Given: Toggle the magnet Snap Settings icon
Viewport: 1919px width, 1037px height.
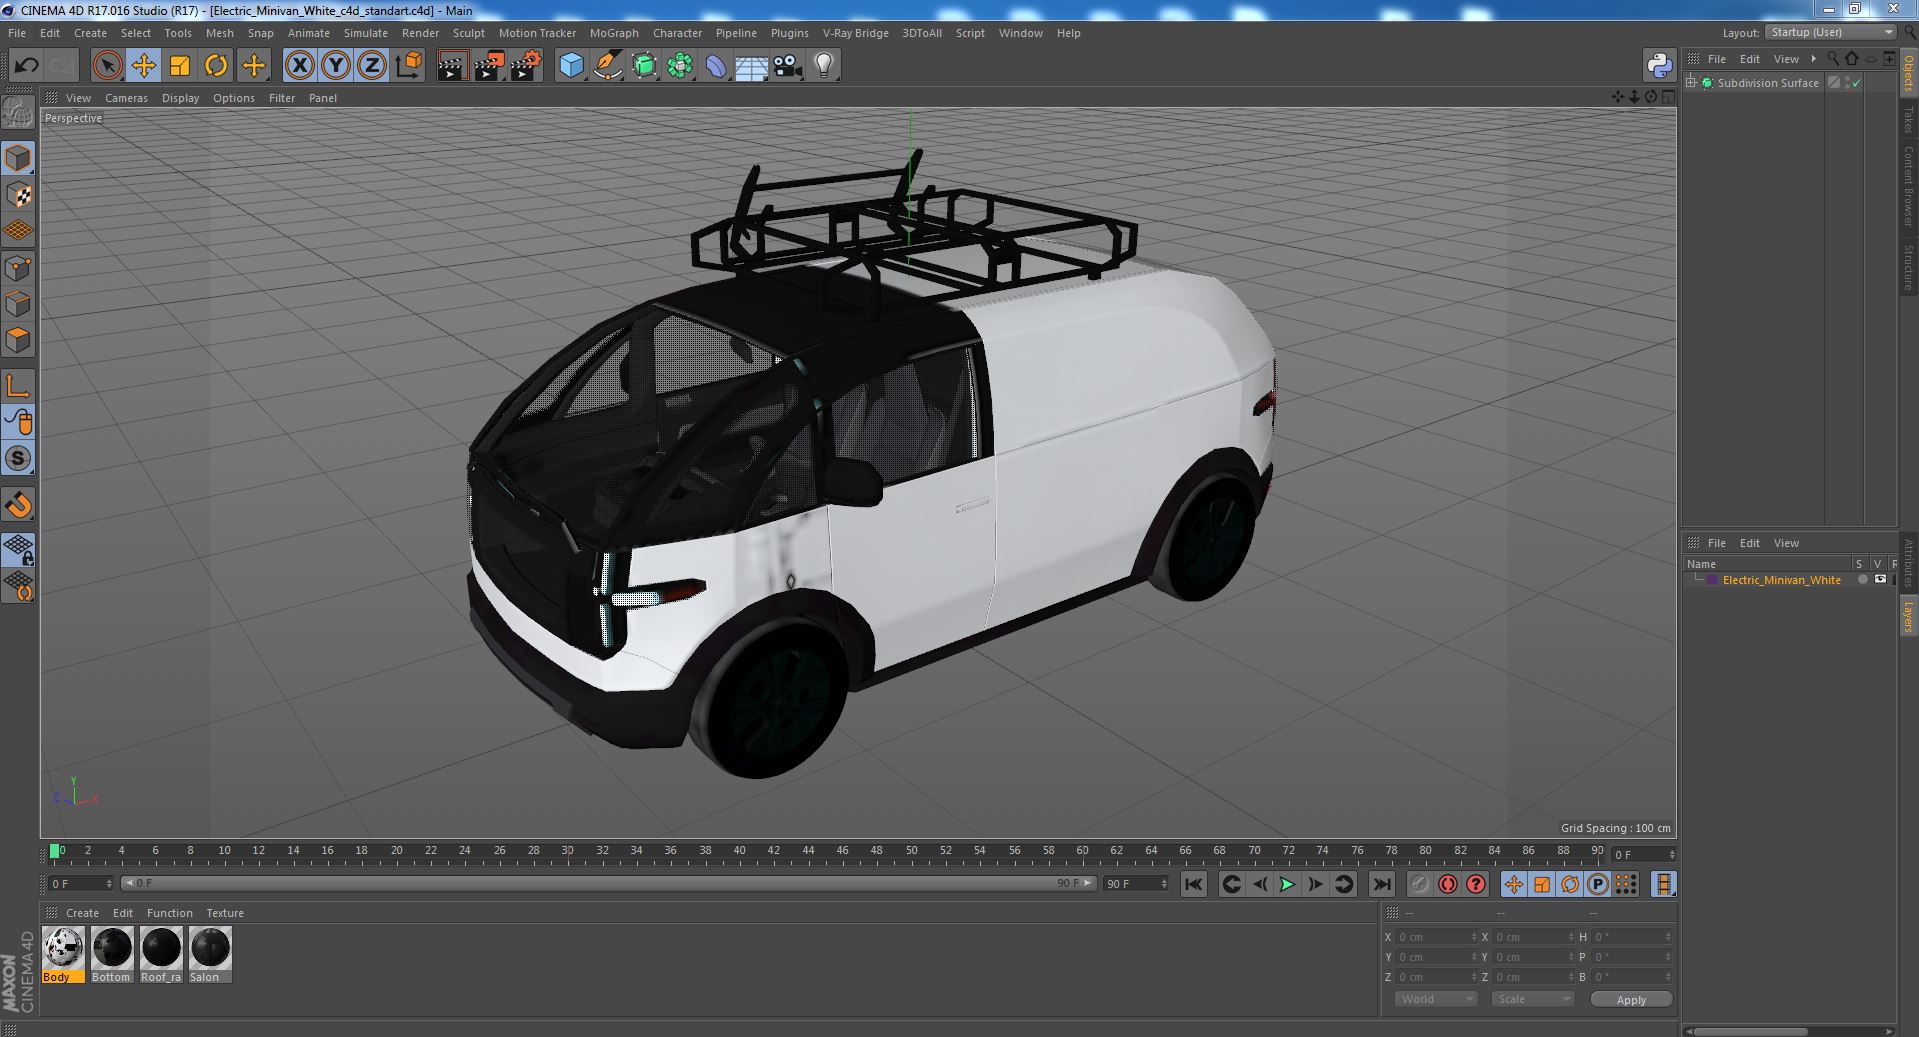Looking at the screenshot, I should pyautogui.click(x=18, y=505).
